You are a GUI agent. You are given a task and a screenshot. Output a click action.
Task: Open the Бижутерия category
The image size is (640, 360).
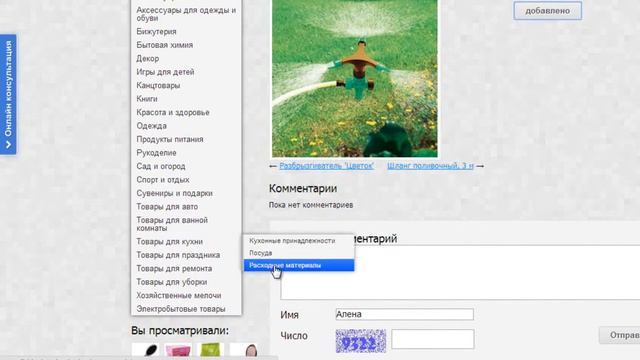pyautogui.click(x=156, y=31)
